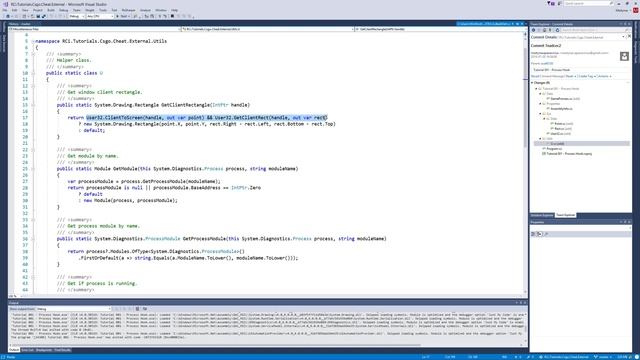Click the Alphabetical sort icon in Properties

click(x=539, y=234)
